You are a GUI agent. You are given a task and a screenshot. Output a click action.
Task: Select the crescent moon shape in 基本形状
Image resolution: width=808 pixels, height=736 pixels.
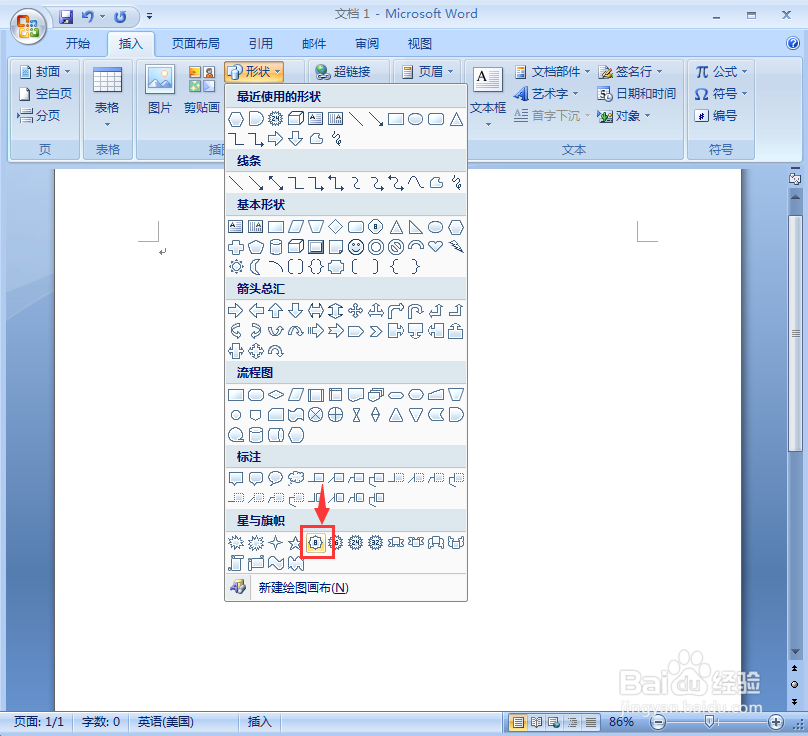pyautogui.click(x=256, y=266)
